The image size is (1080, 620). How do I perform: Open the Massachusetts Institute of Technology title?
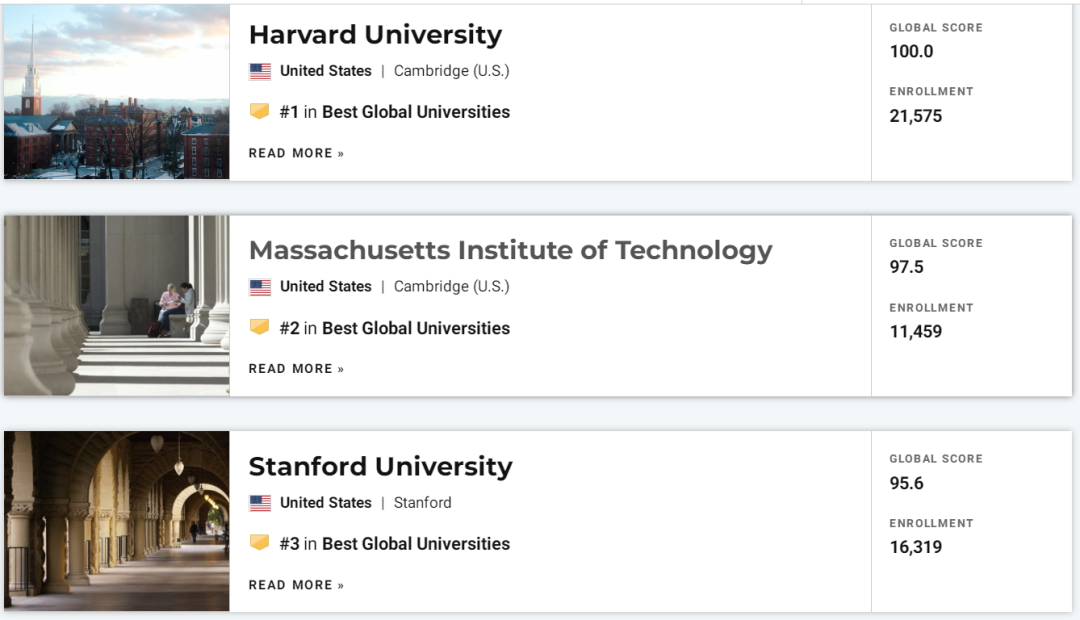point(510,250)
